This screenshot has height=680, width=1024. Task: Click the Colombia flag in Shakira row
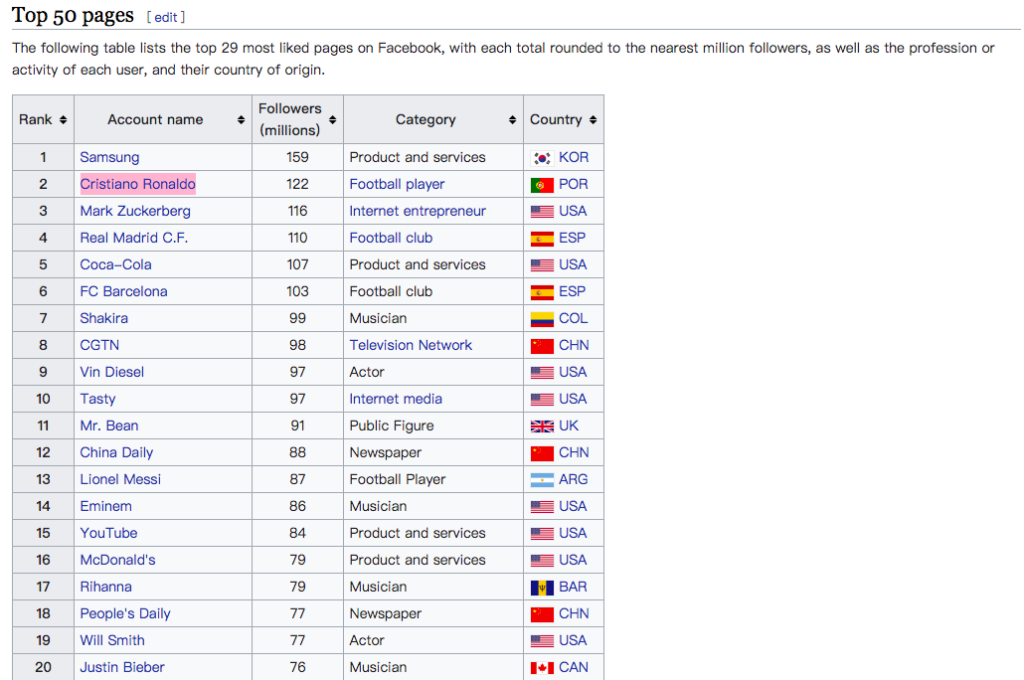point(542,319)
